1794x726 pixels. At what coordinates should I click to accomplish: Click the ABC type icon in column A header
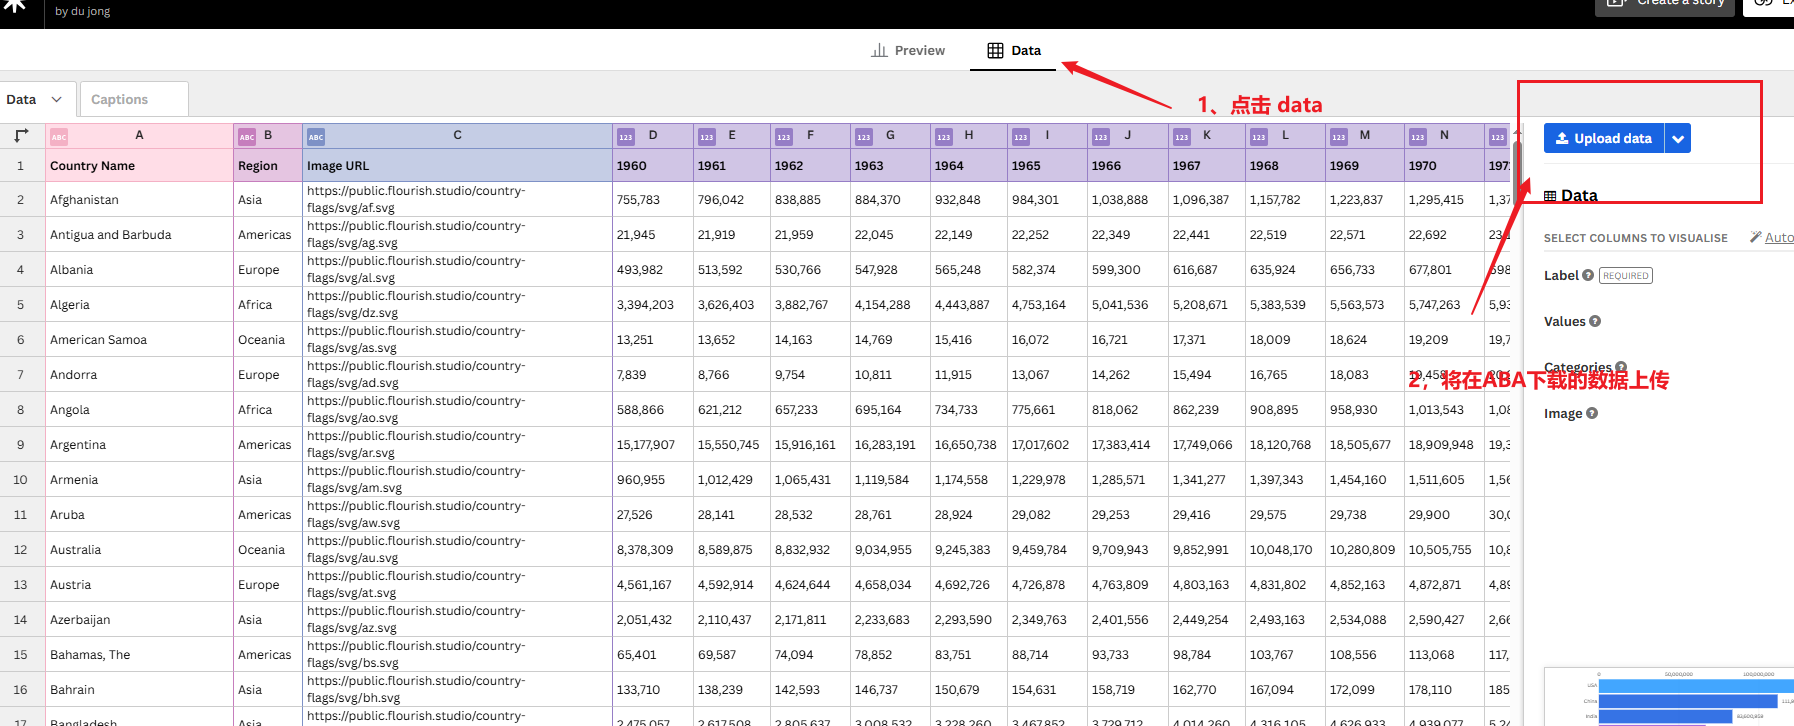tap(59, 137)
